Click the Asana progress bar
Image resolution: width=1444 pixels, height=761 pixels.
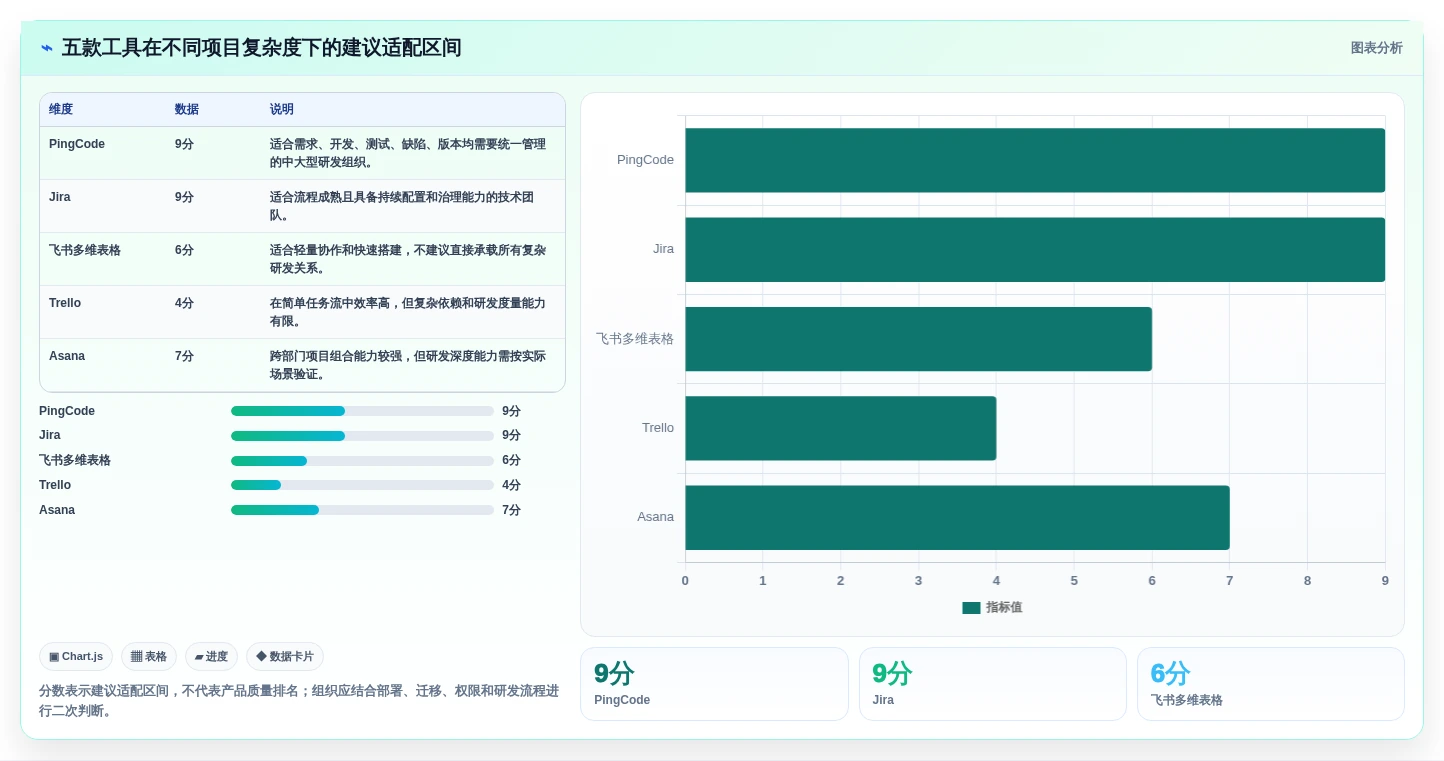pyautogui.click(x=362, y=510)
